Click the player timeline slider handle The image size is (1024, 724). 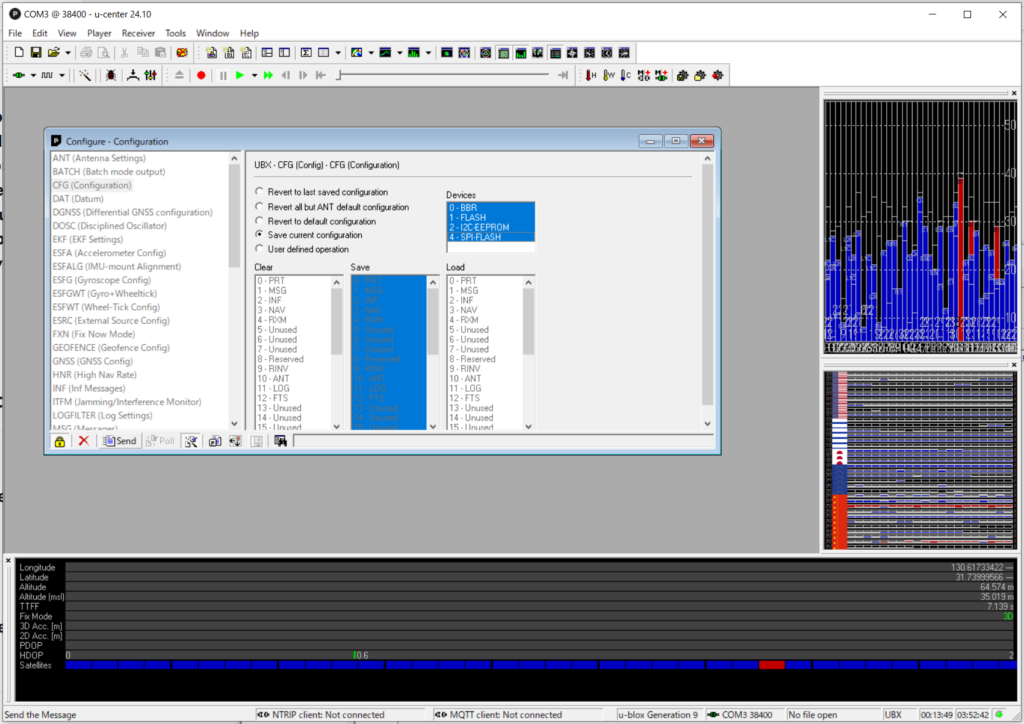coord(339,76)
